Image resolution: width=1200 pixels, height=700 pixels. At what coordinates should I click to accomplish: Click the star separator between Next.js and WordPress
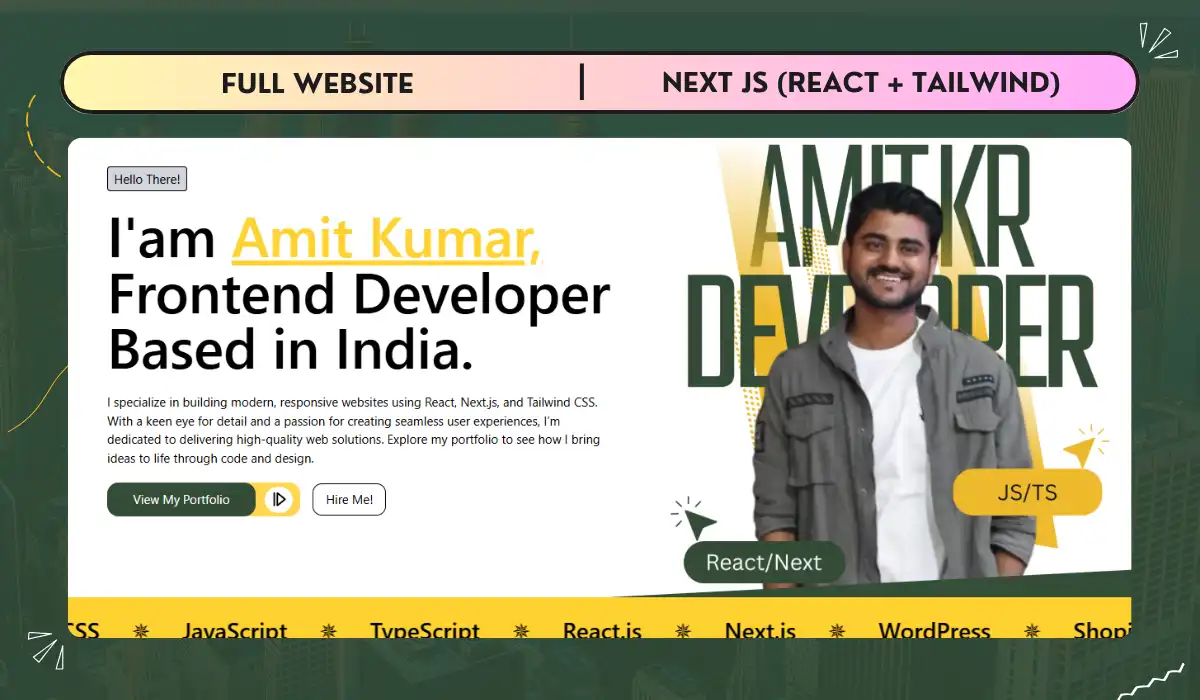[x=837, y=631]
